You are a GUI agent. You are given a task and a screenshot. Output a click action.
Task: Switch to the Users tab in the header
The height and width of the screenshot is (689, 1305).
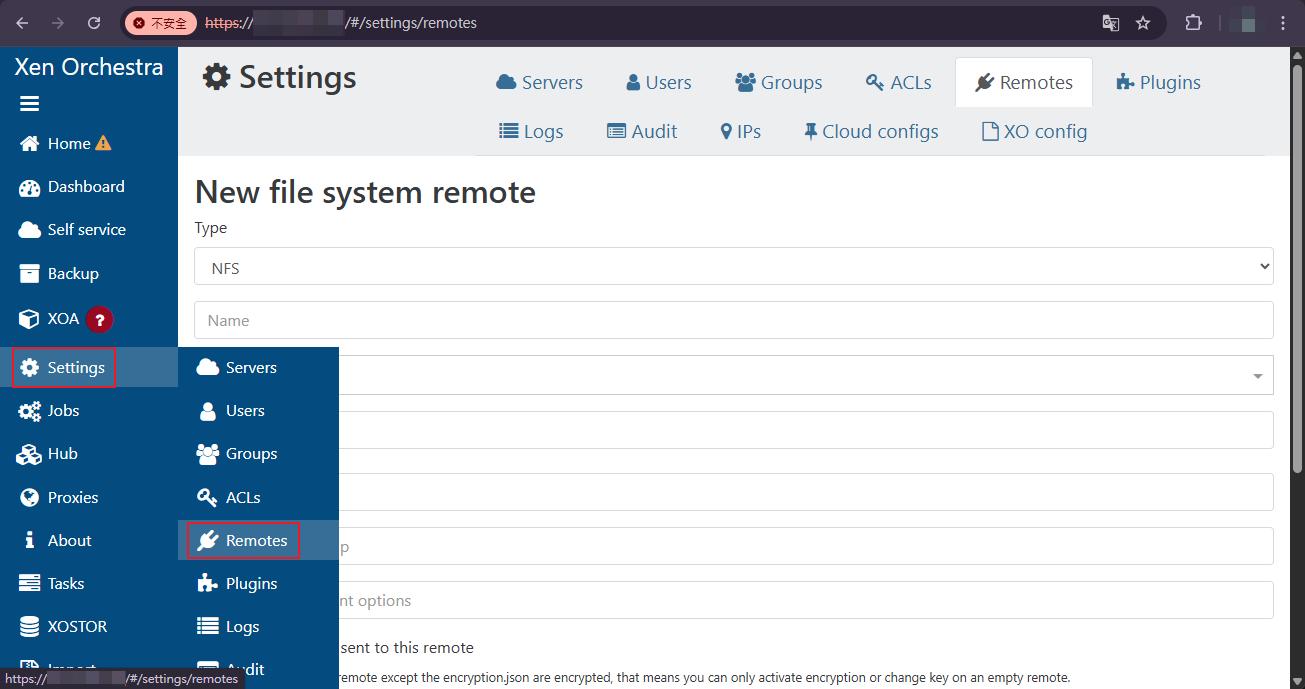(x=658, y=82)
